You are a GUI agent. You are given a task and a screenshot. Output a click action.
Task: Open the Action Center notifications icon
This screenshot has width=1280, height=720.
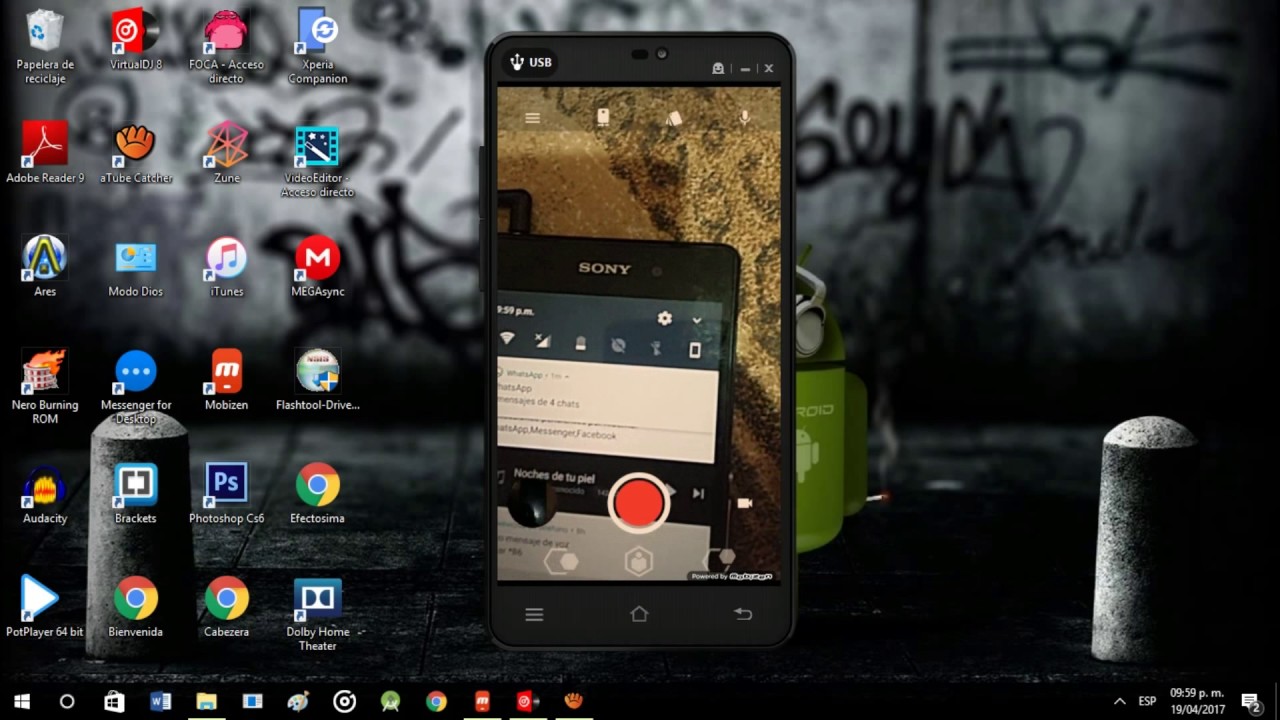[1251, 702]
